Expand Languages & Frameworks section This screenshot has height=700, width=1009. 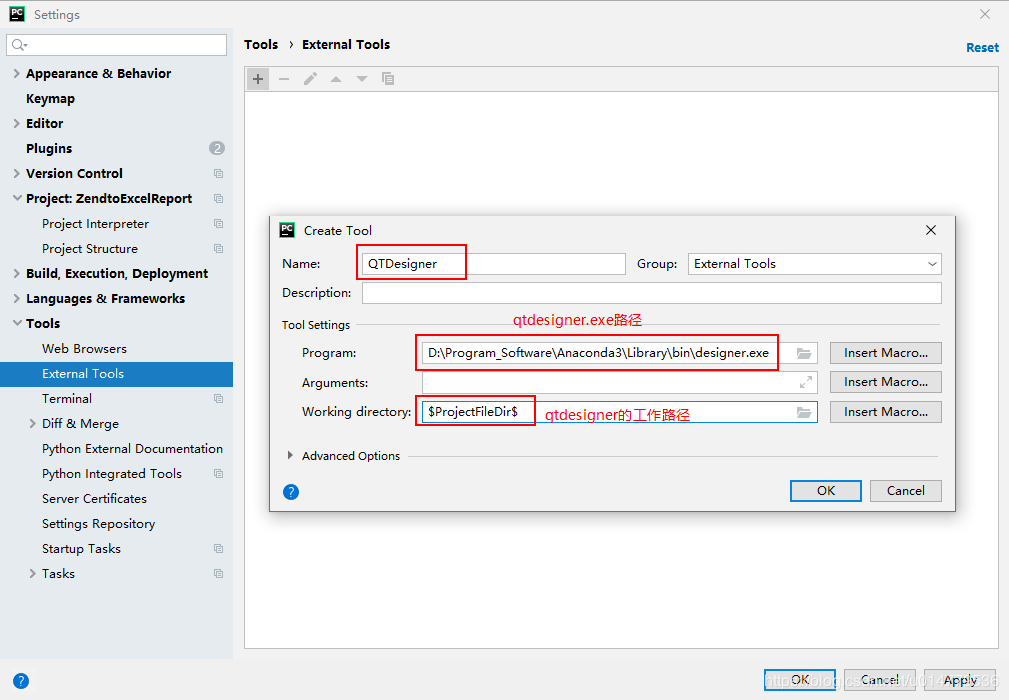click(17, 299)
